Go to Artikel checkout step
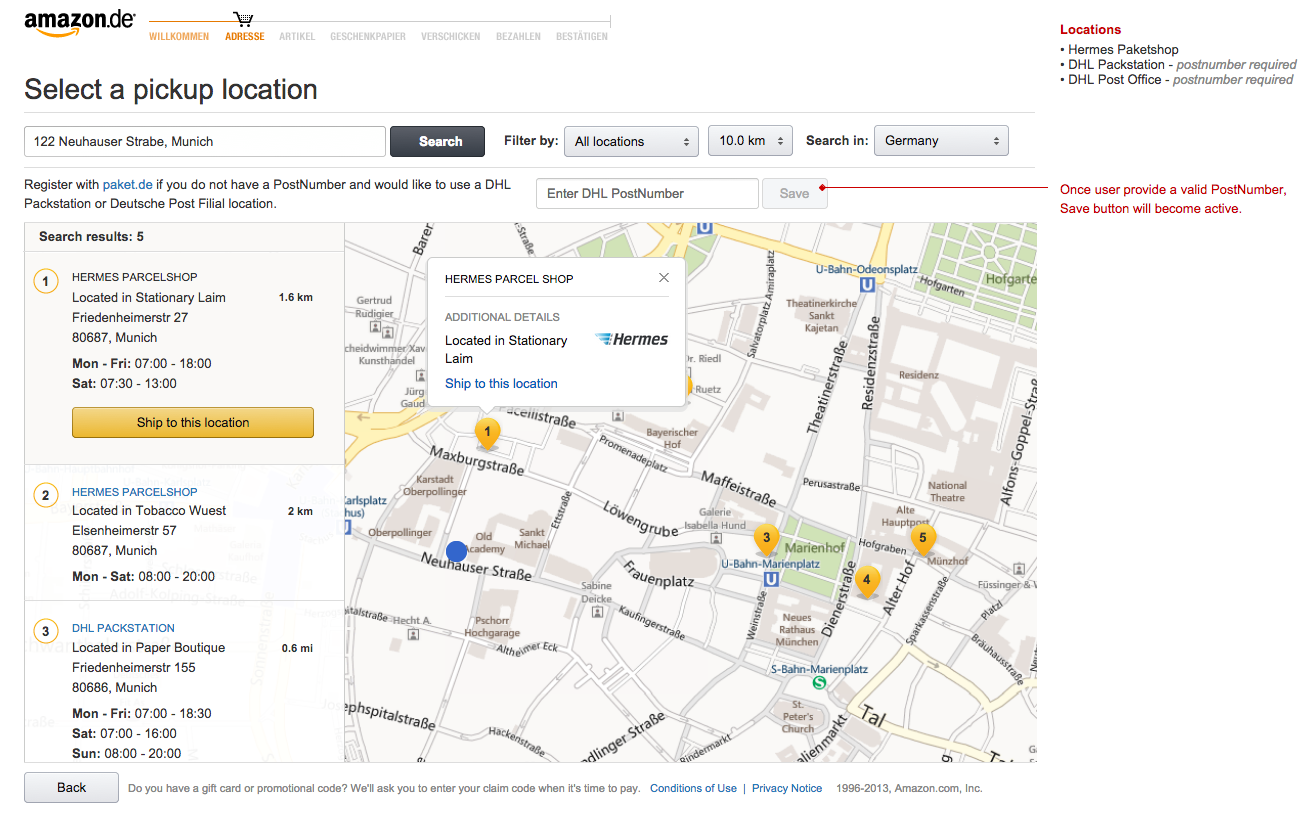Image resolution: width=1306 pixels, height=840 pixels. pyautogui.click(x=297, y=37)
